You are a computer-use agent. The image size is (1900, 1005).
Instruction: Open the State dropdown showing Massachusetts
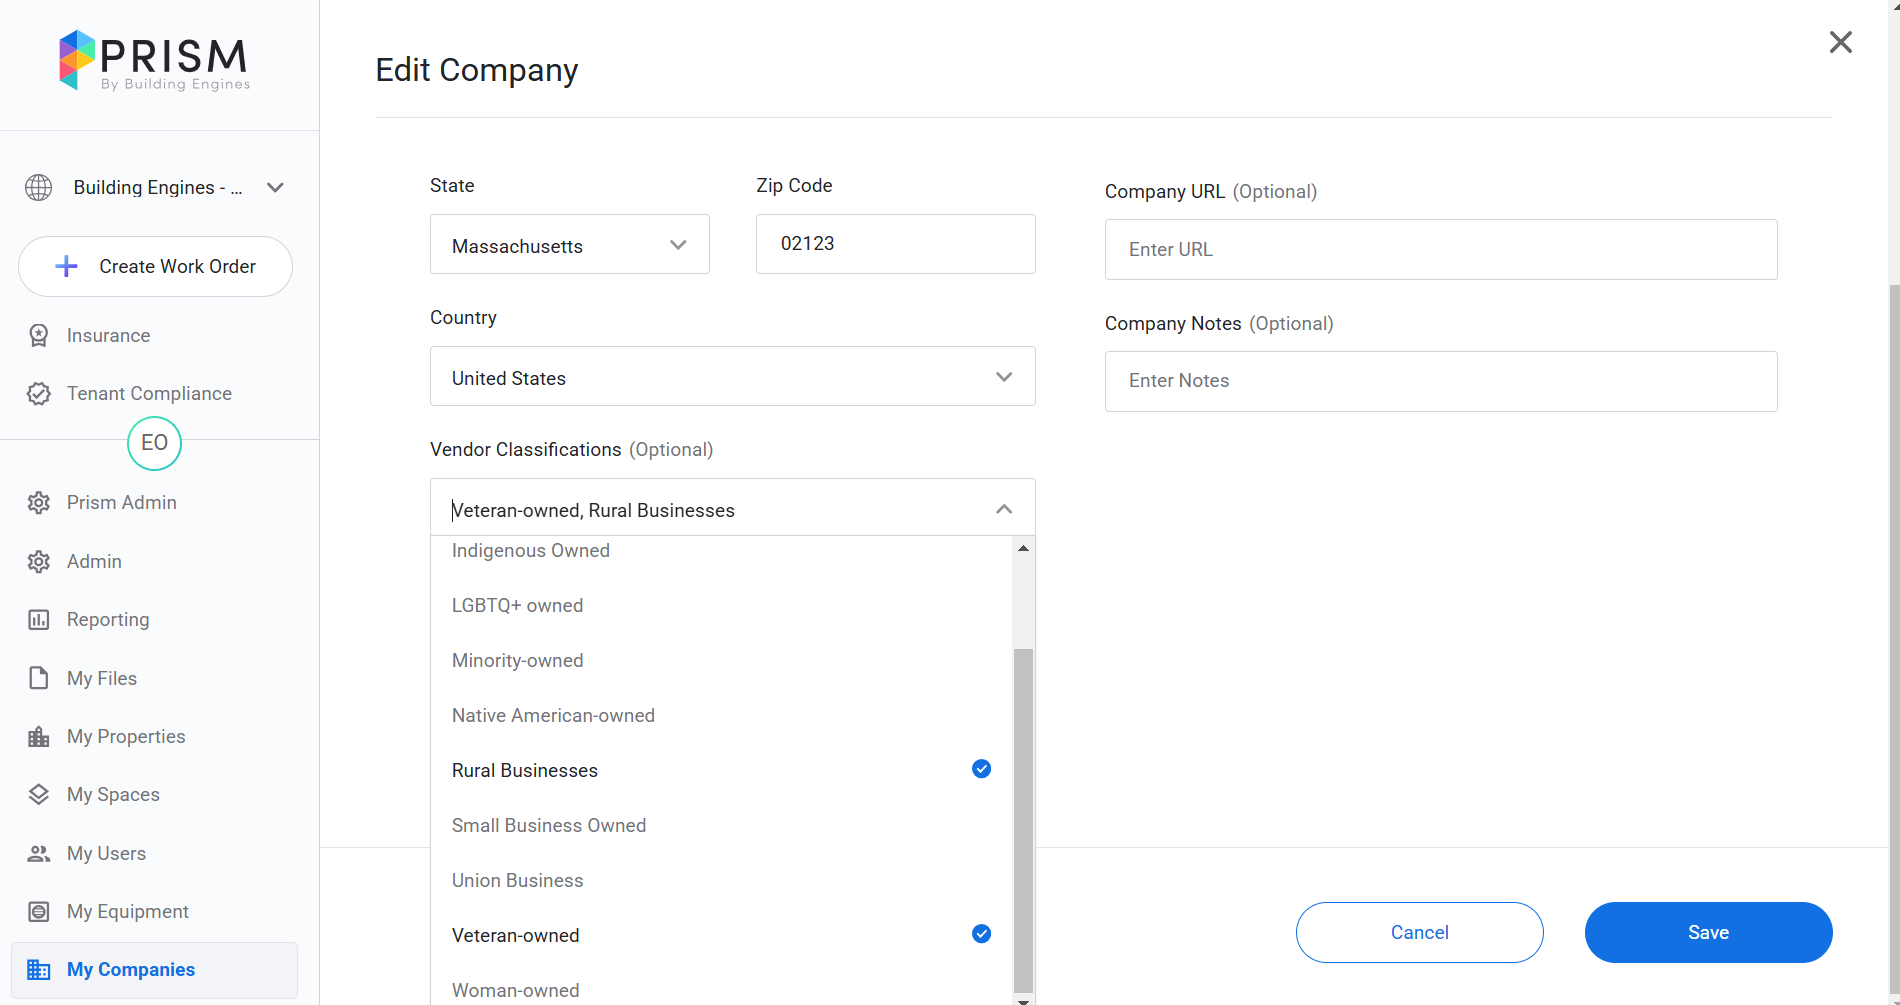[569, 245]
